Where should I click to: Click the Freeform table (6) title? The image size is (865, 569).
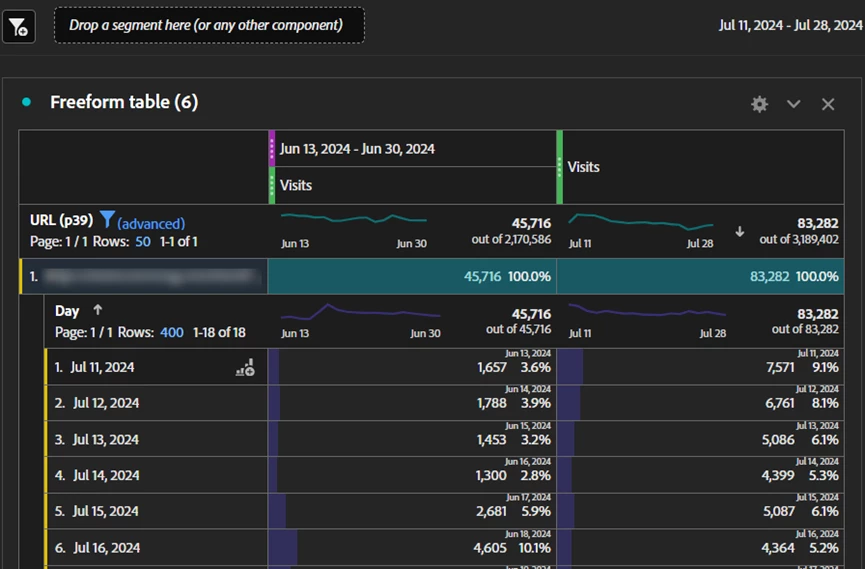[x=124, y=102]
